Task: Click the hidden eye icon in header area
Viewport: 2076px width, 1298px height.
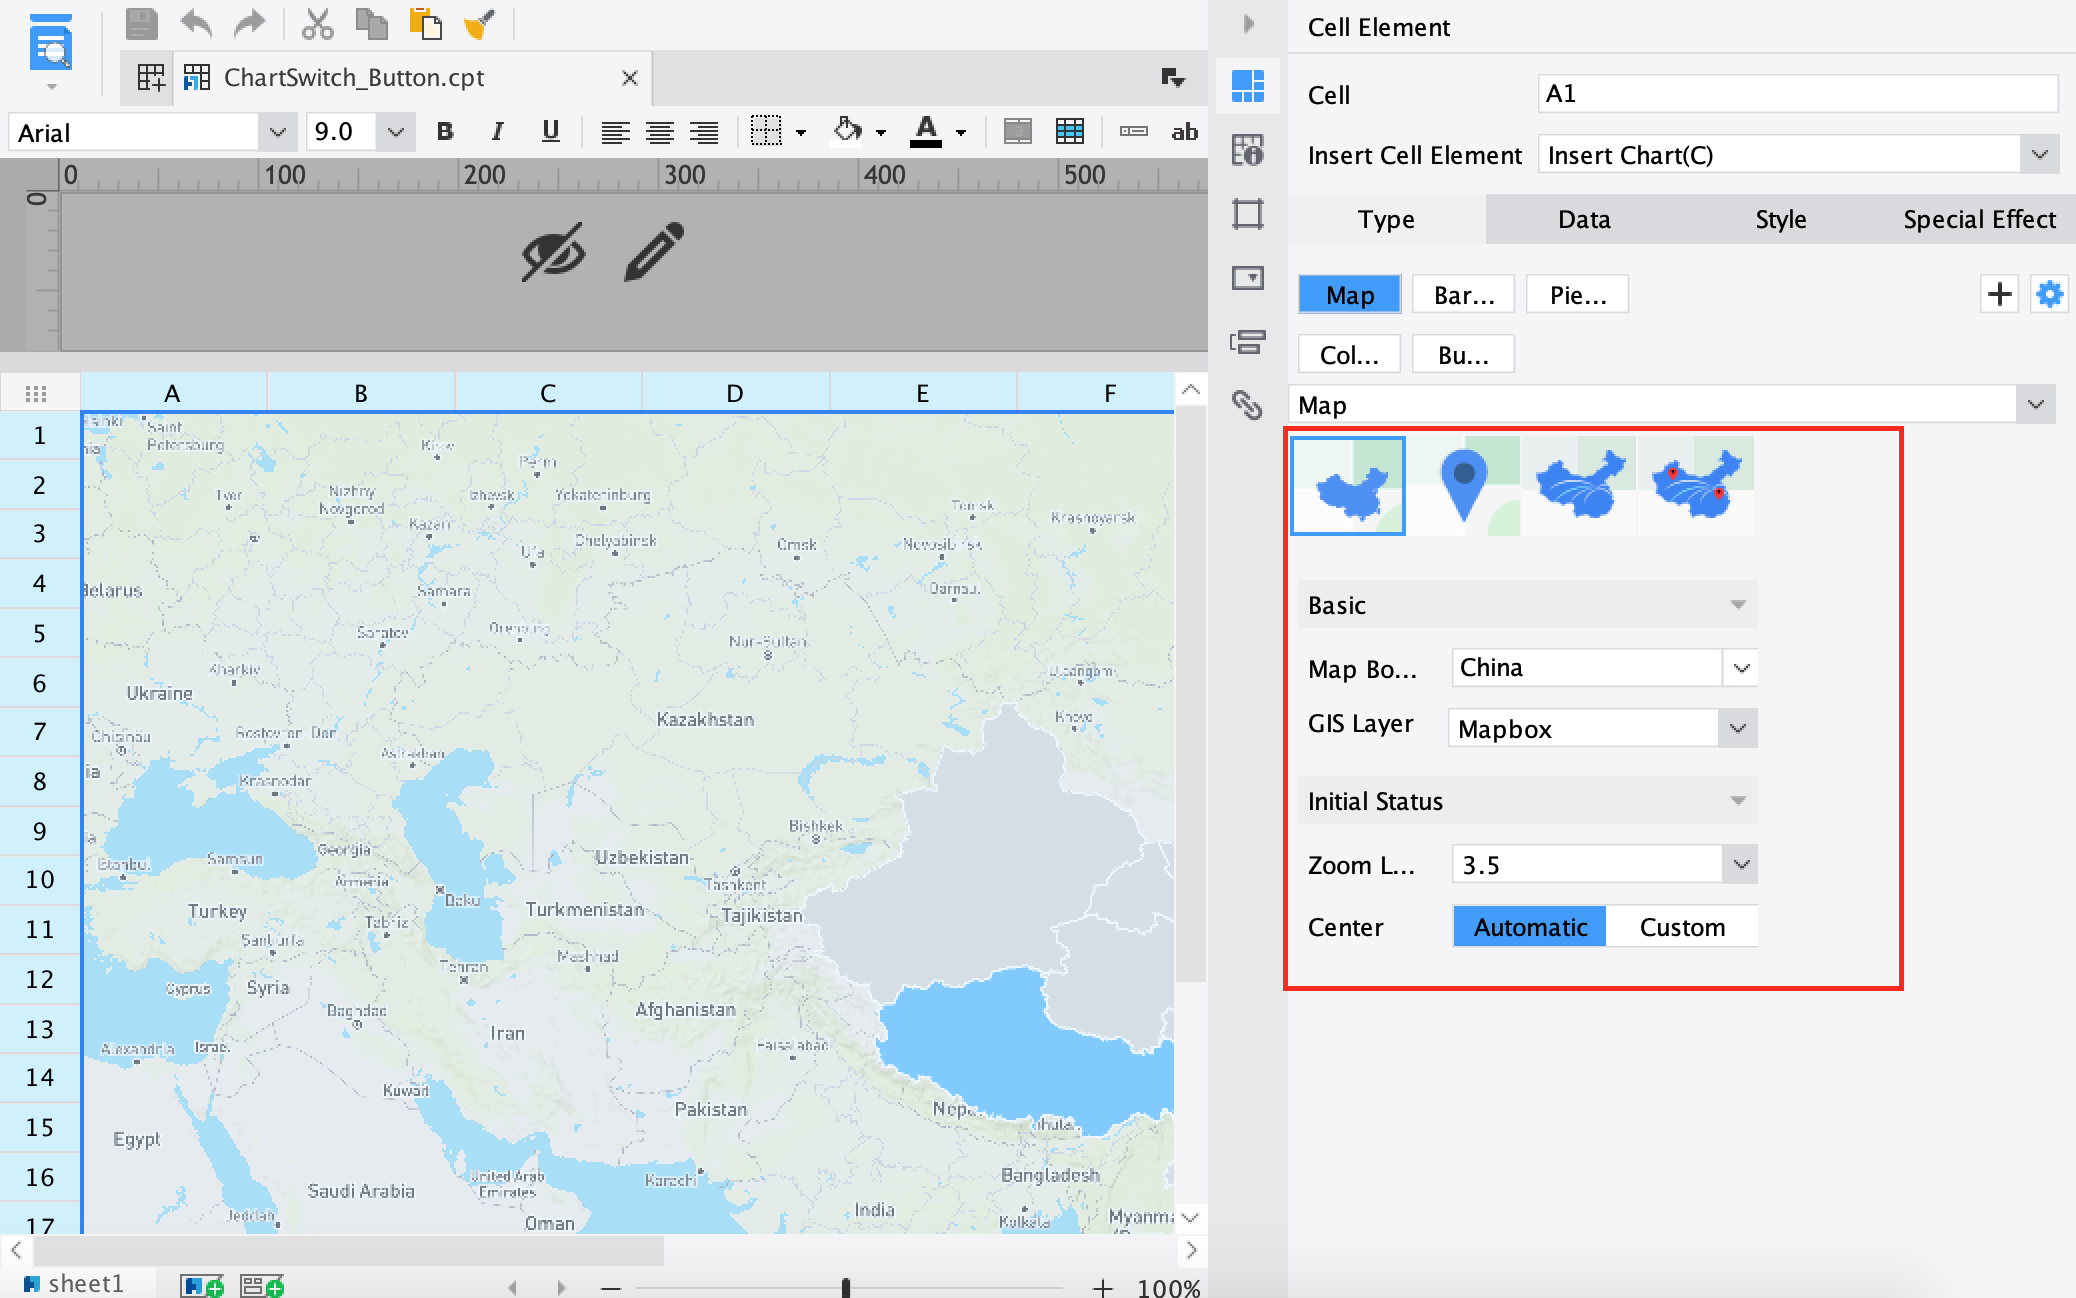Action: click(x=553, y=252)
